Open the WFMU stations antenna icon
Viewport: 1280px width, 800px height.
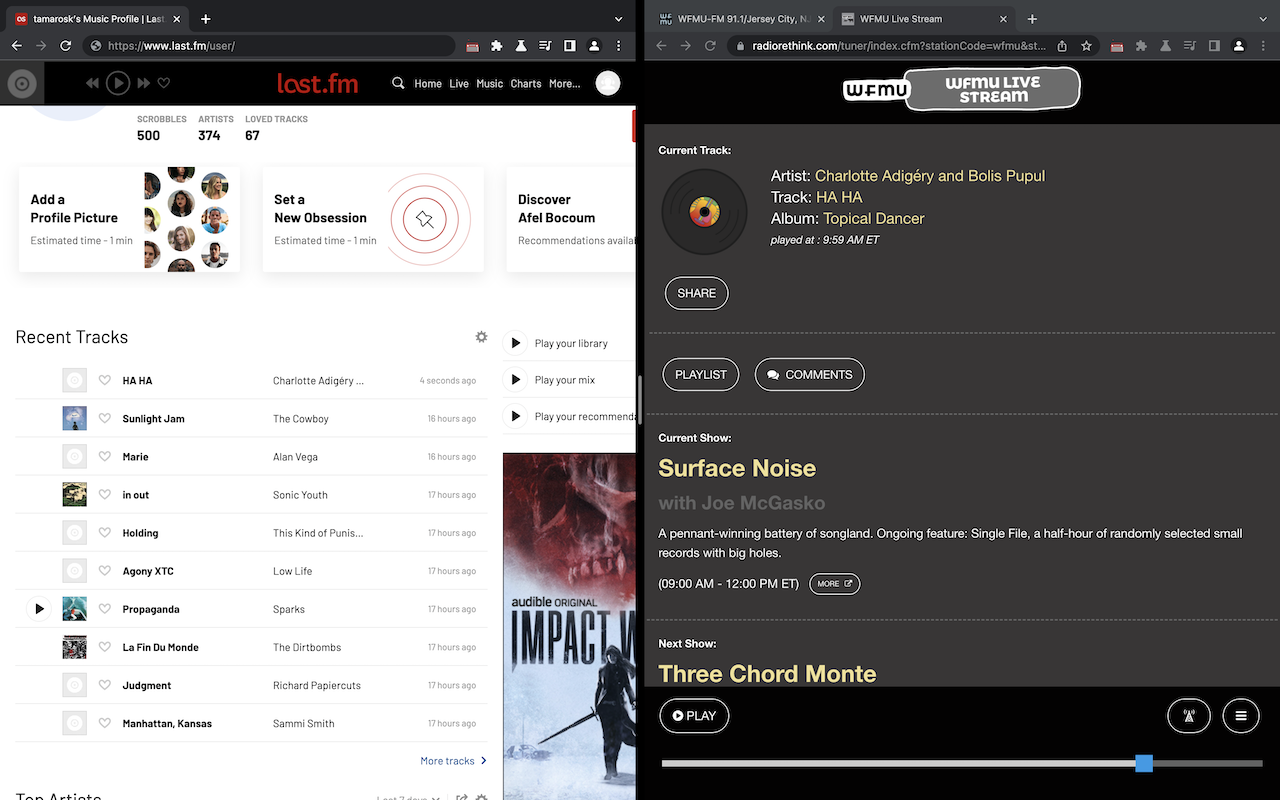click(1189, 716)
